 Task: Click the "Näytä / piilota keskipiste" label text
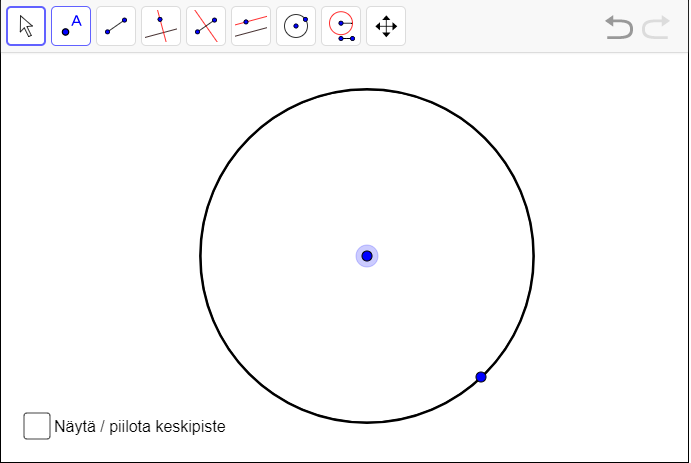tap(140, 426)
